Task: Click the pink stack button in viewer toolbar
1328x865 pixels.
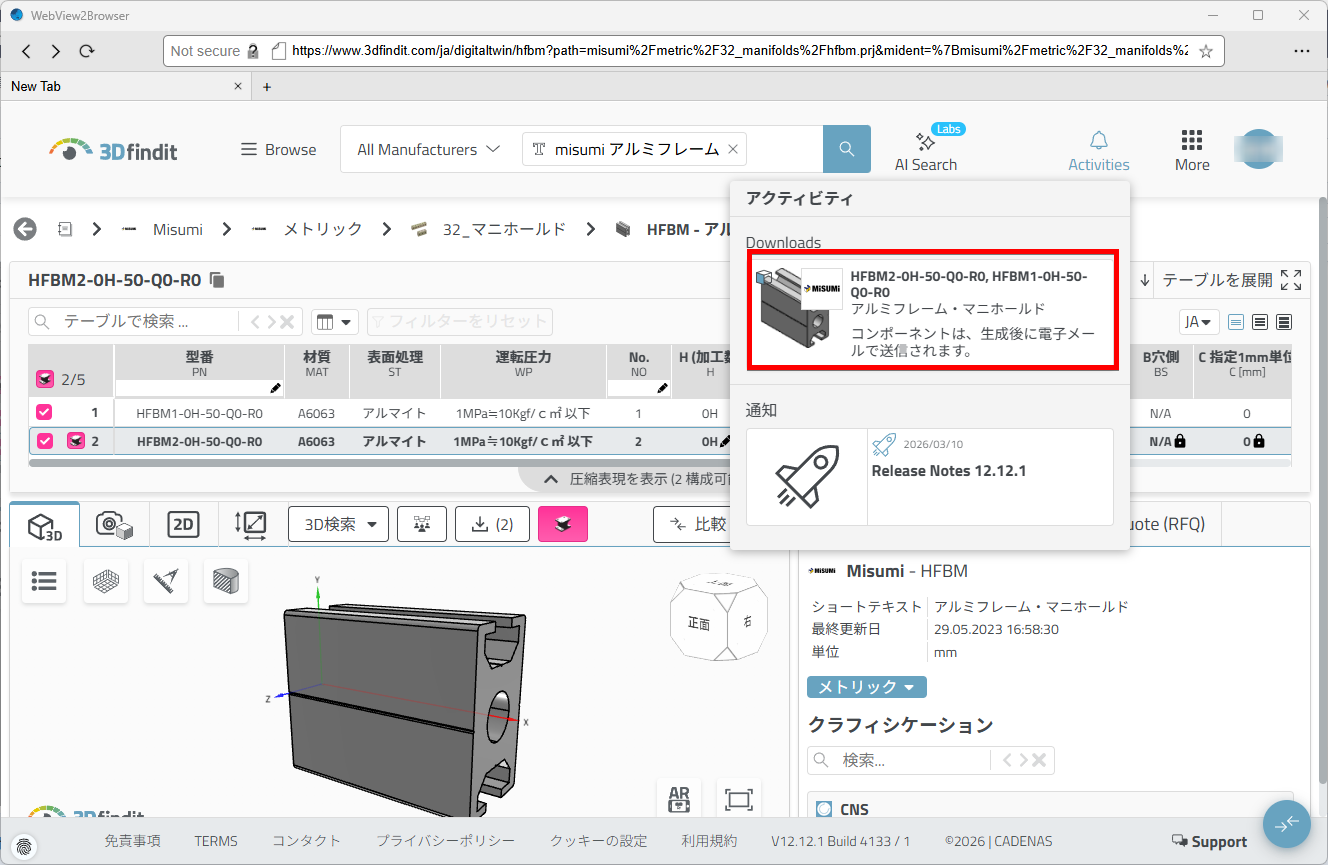Action: coord(563,524)
